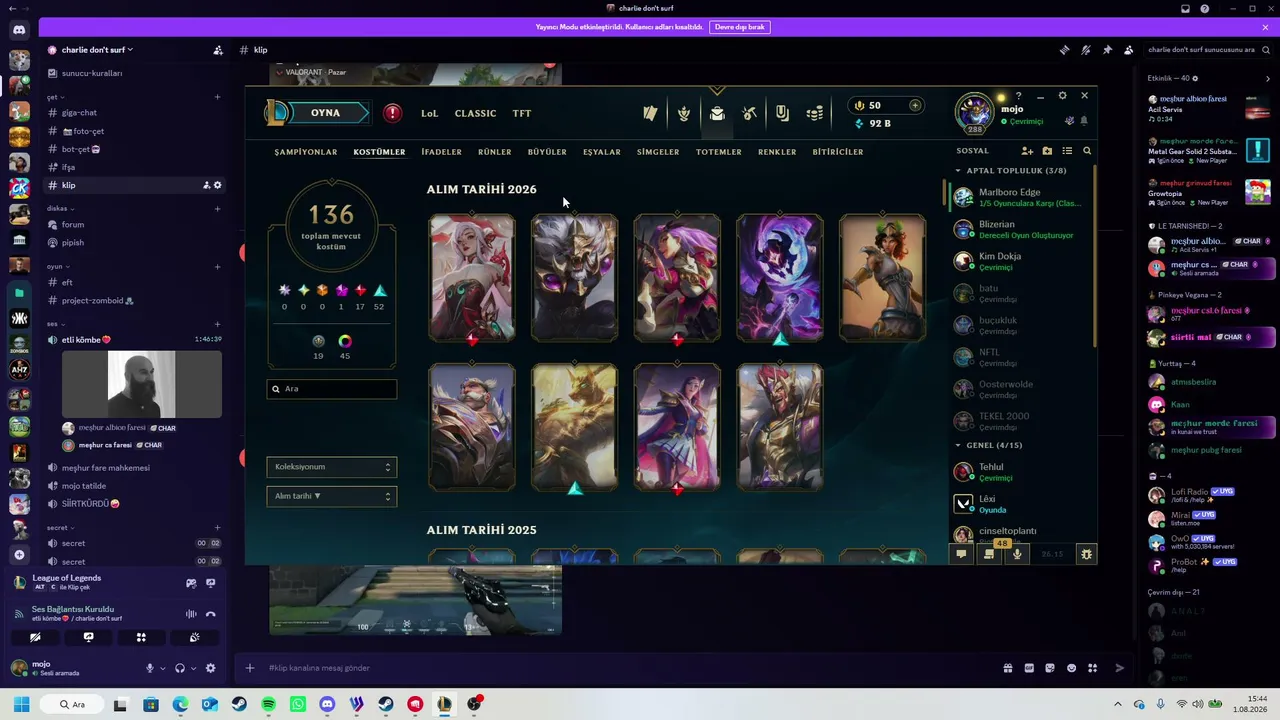Open the TOTEMLER collection tab
1280x720 pixels.
point(719,152)
